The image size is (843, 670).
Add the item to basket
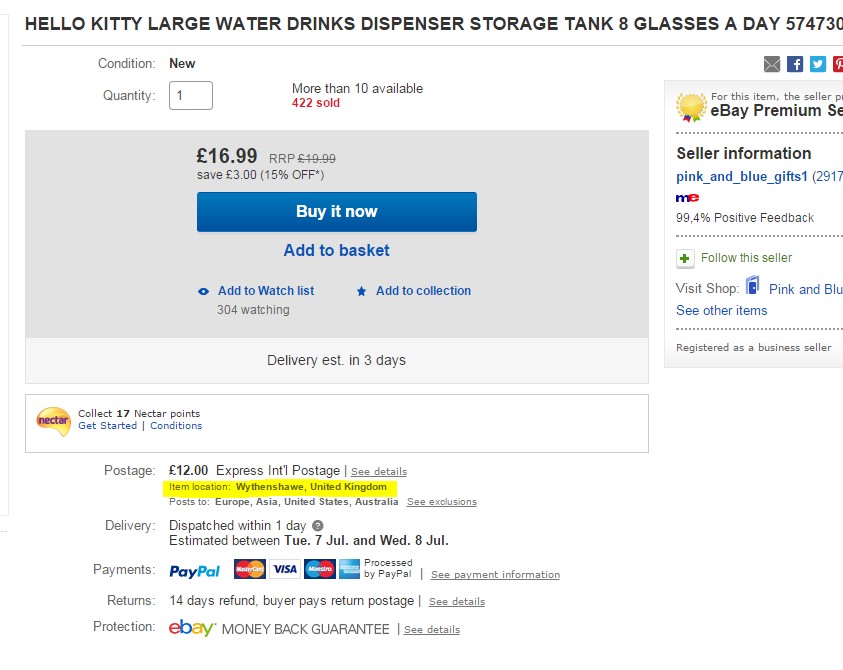pyautogui.click(x=336, y=250)
